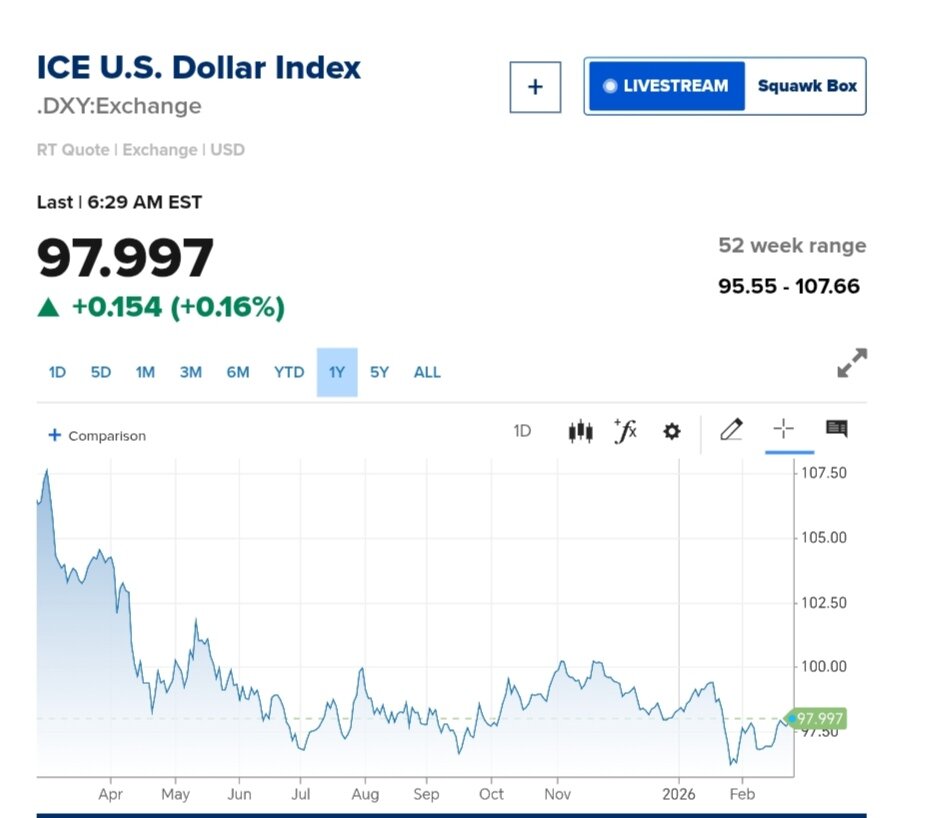Switch to the 5Y range
This screenshot has width=925, height=818.
(379, 372)
